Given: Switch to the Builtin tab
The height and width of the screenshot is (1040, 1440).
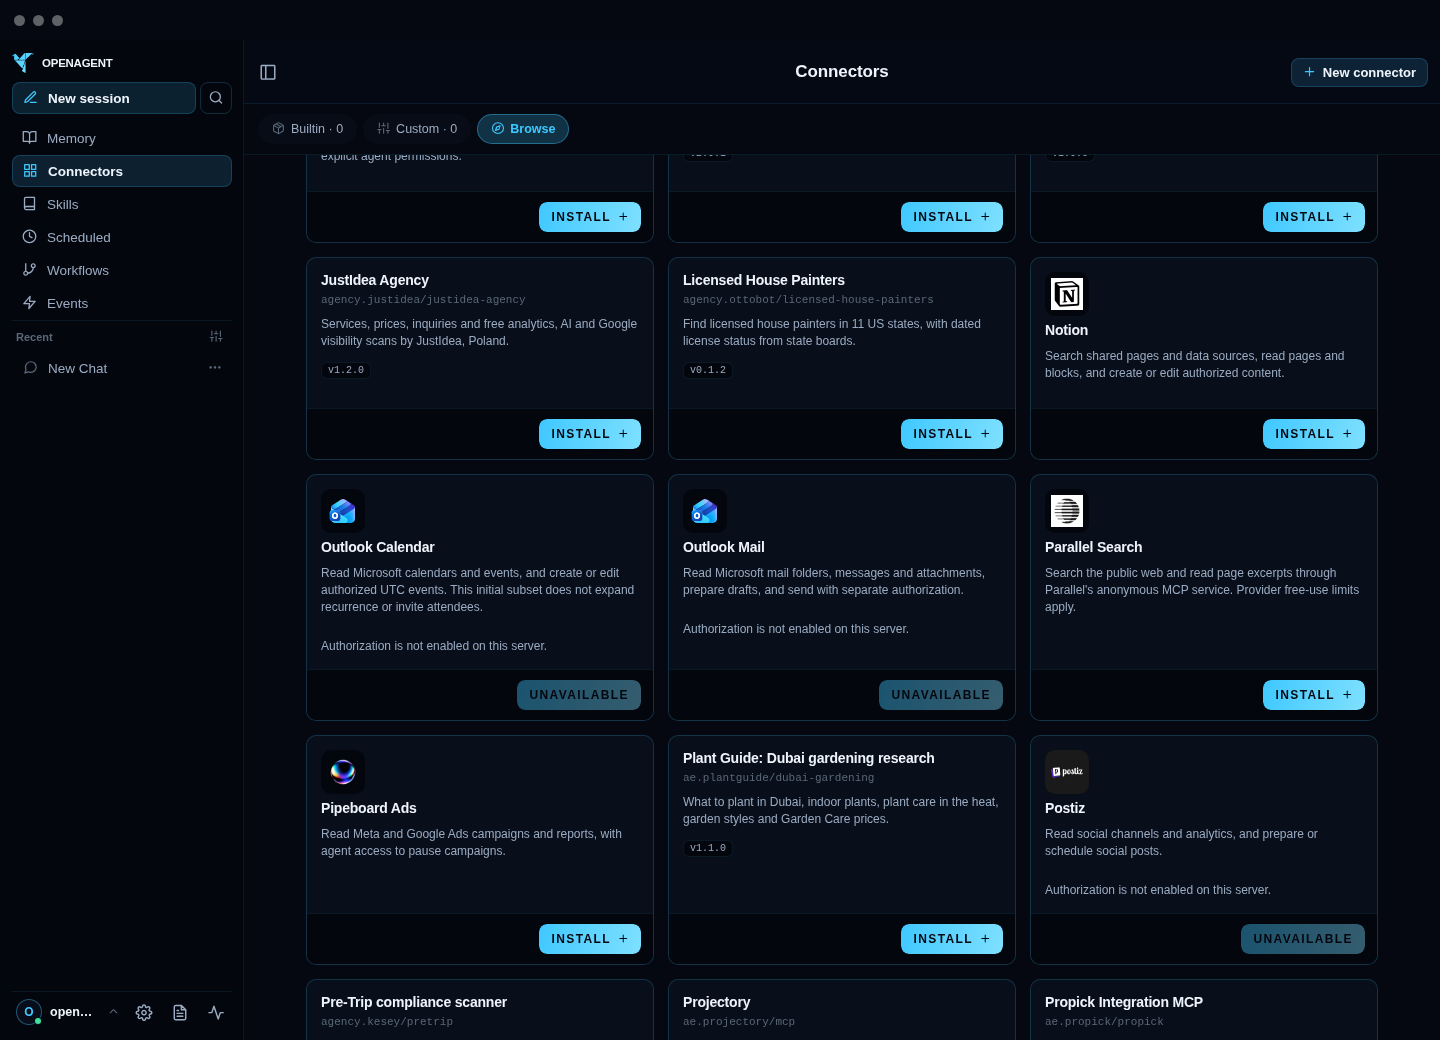Looking at the screenshot, I should coord(308,129).
